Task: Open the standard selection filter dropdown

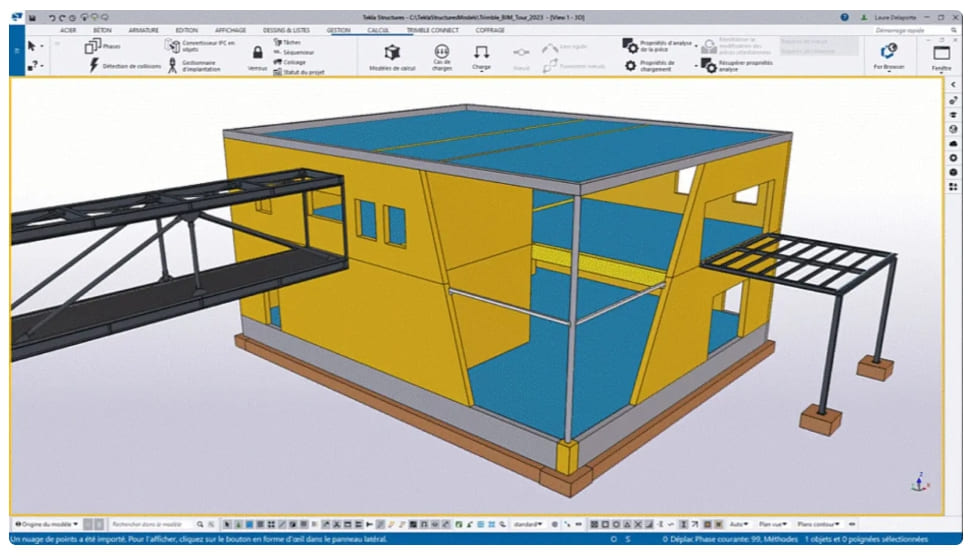Action: pos(527,524)
